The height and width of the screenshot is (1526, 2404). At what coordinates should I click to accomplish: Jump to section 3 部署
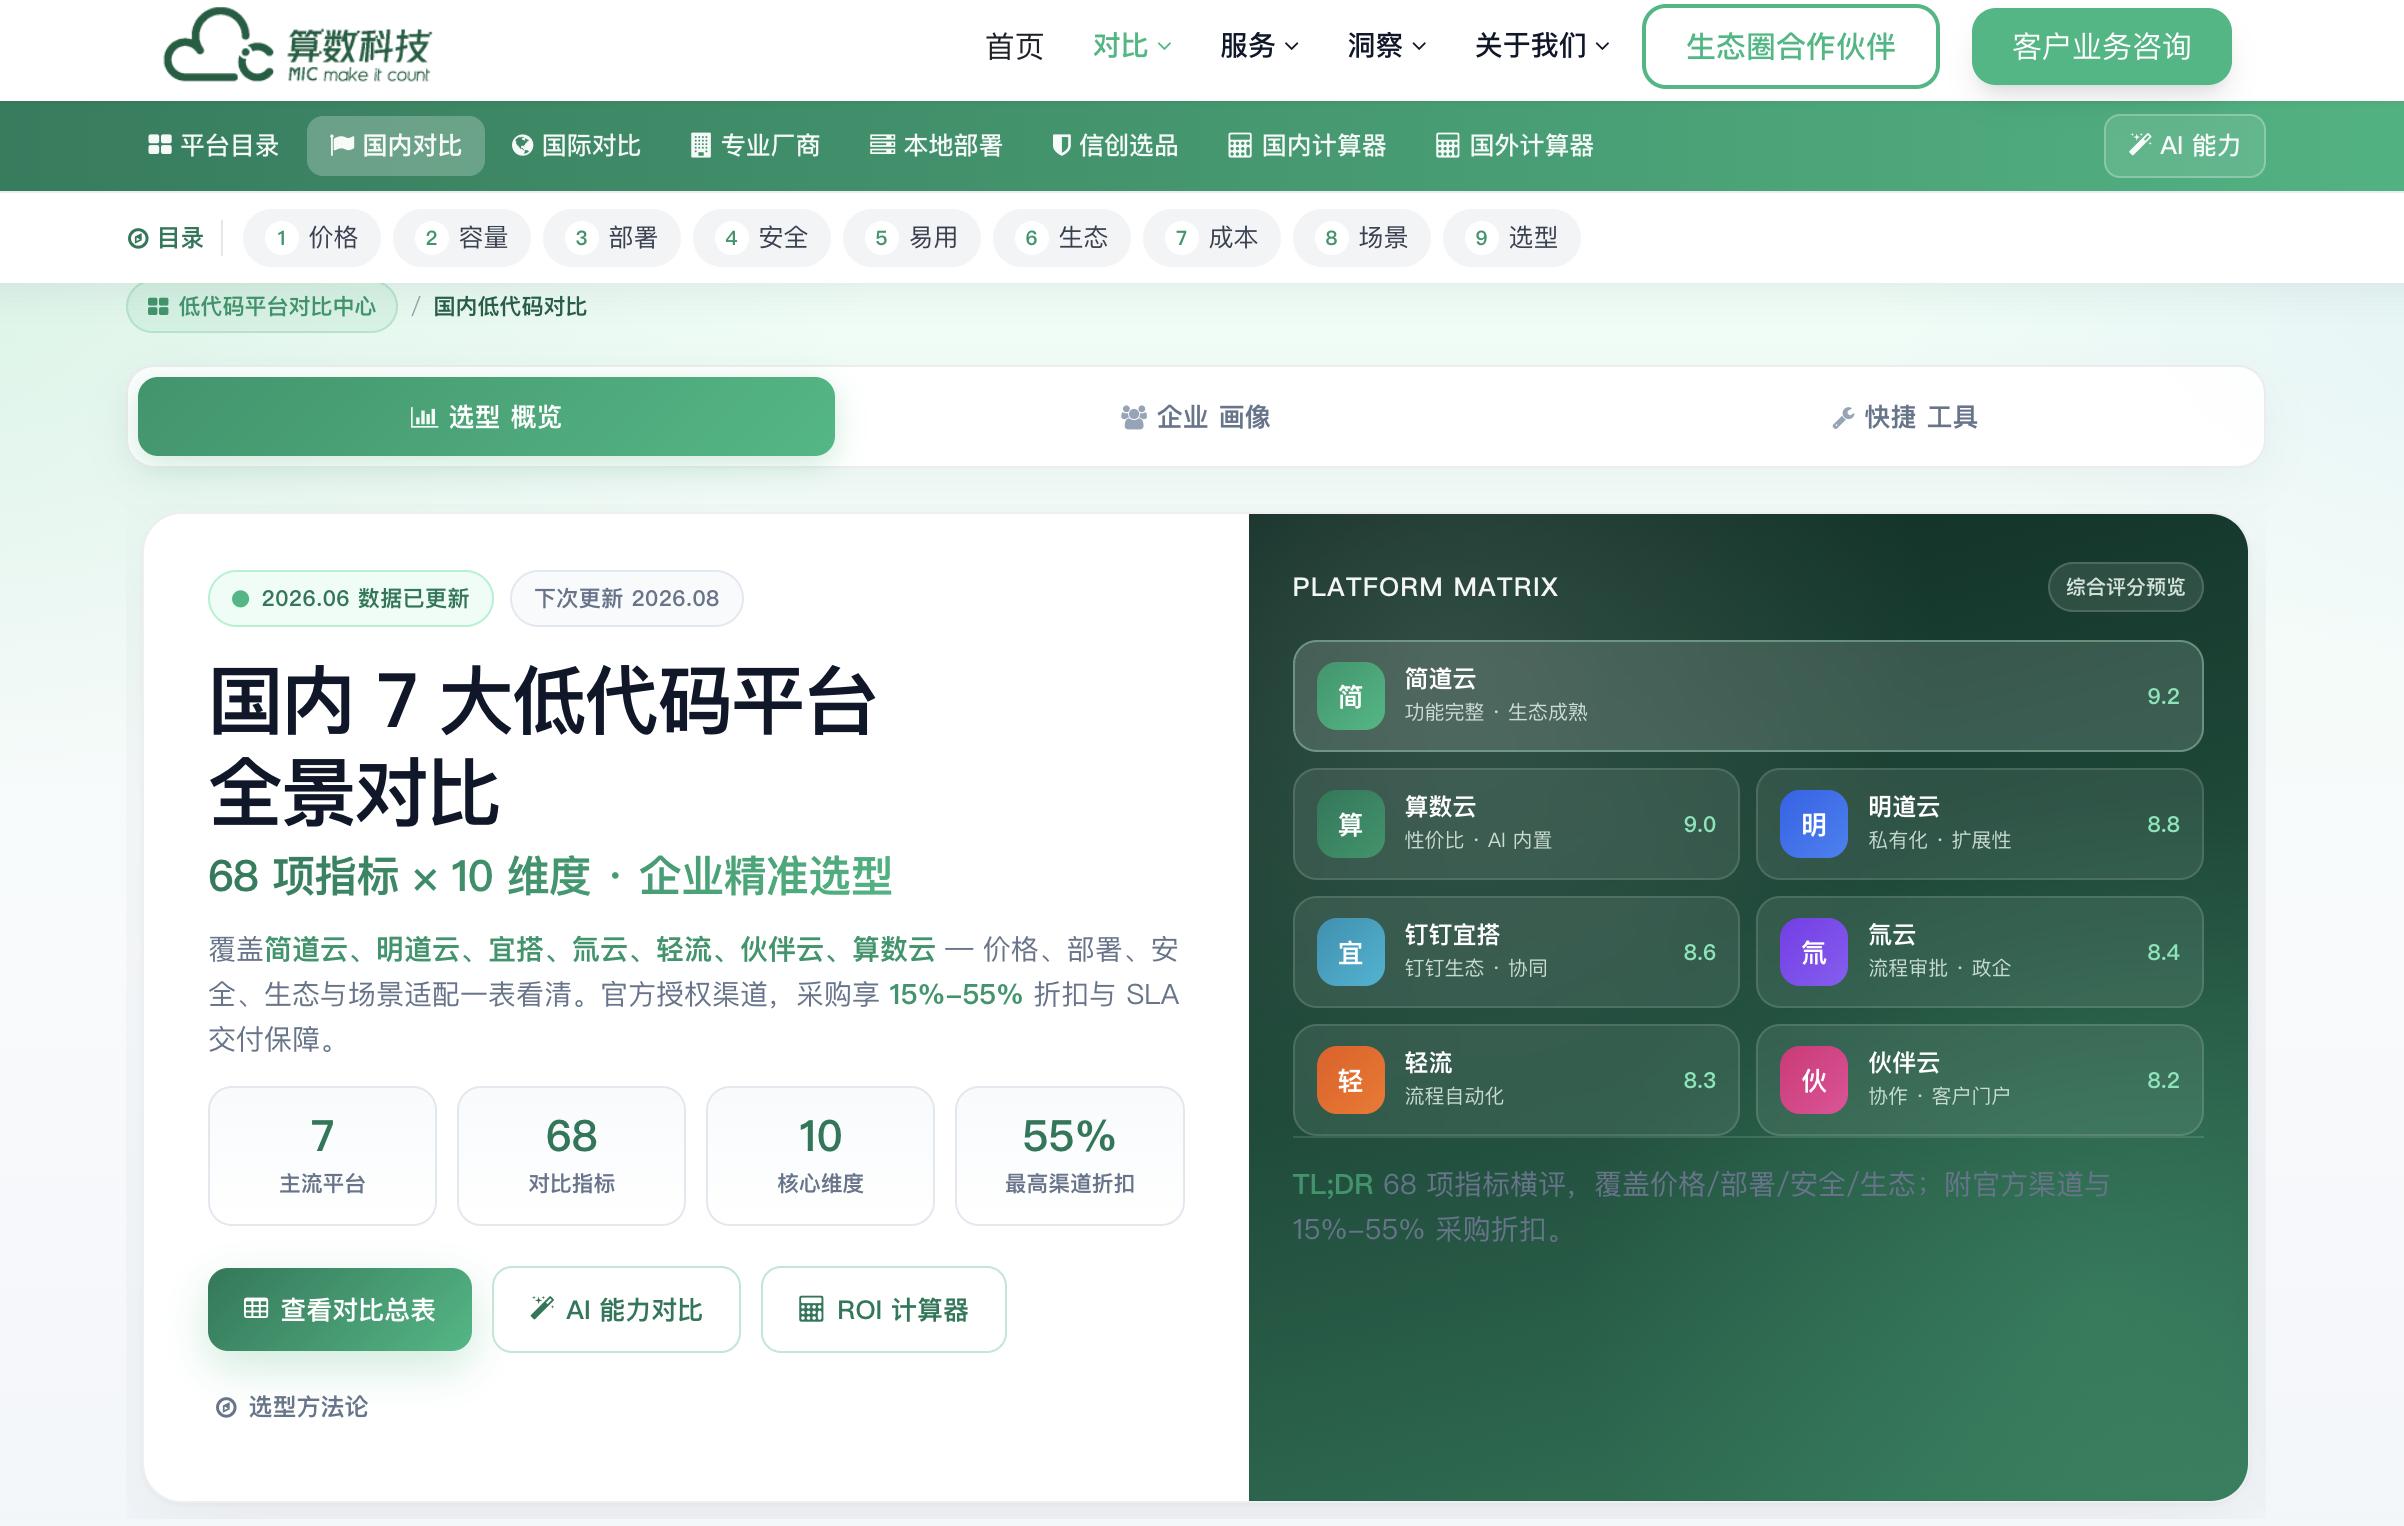click(612, 238)
